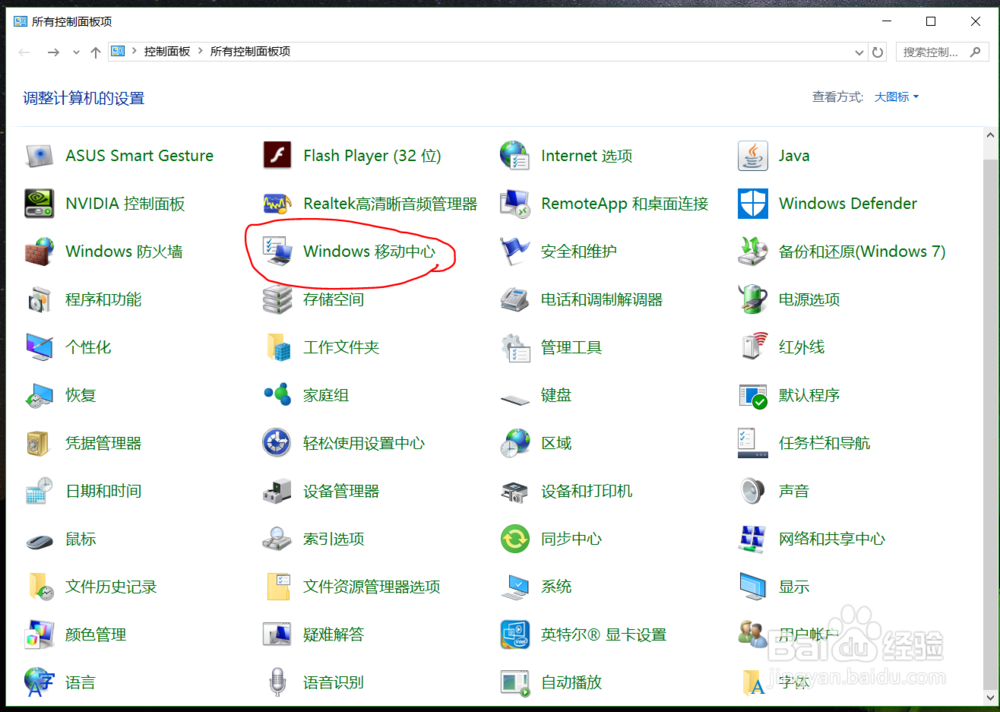Screen dimensions: 1000x712
Task: Open the Flash Player (32 位) icon
Action: pos(277,156)
